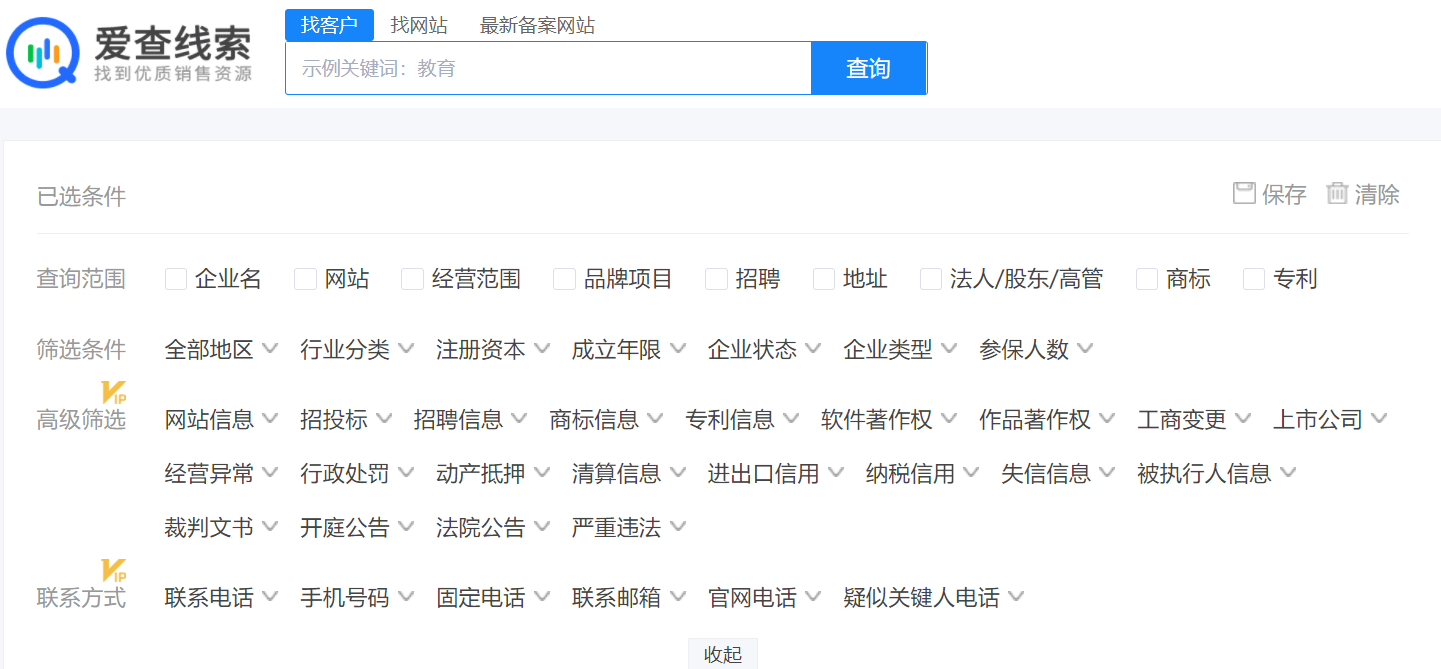Open the 行业分类 dropdown
This screenshot has width=1441, height=669.
point(357,349)
